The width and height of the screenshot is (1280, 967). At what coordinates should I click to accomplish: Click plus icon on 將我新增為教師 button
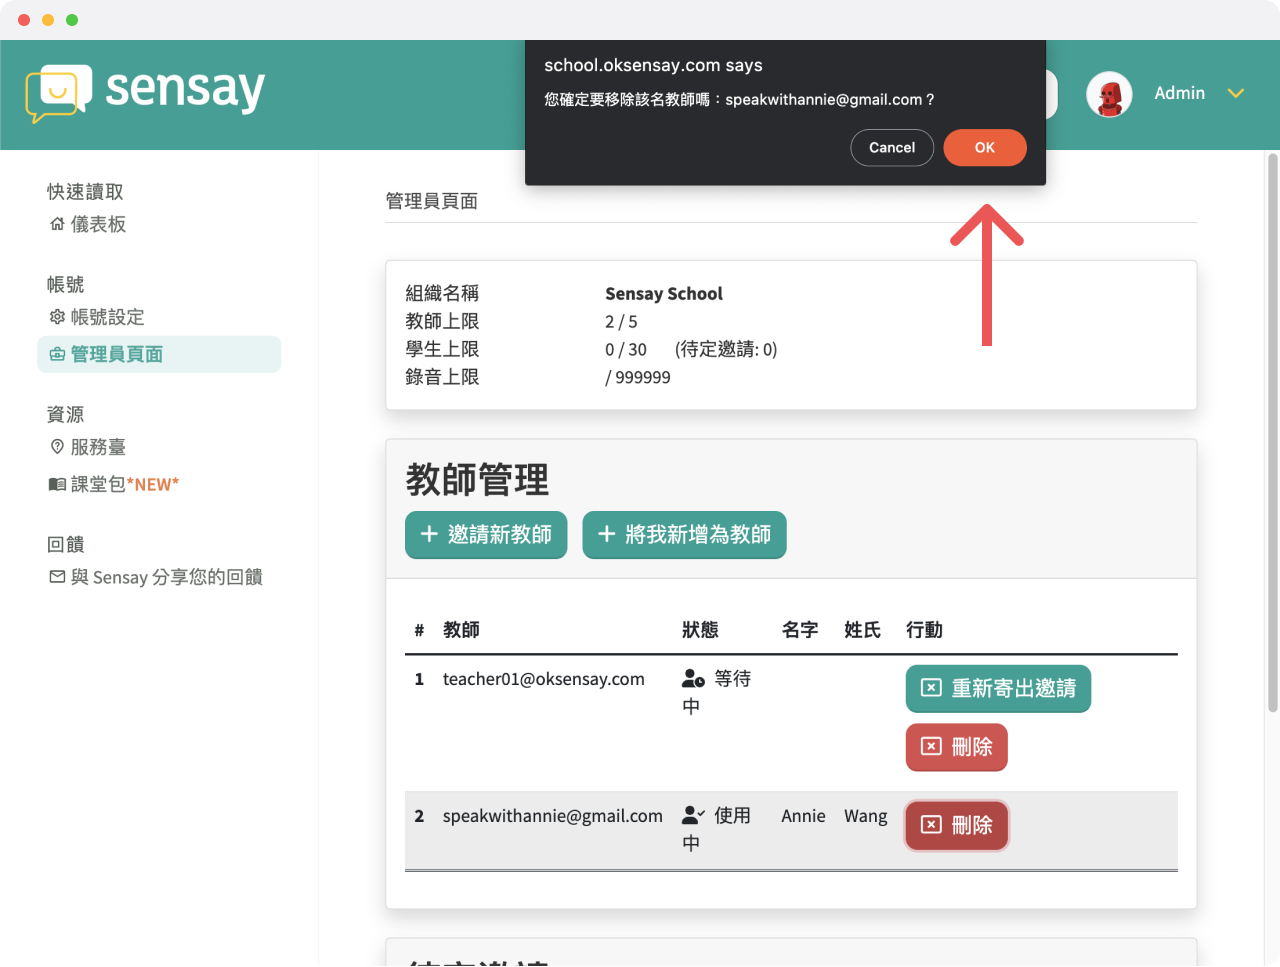[606, 534]
